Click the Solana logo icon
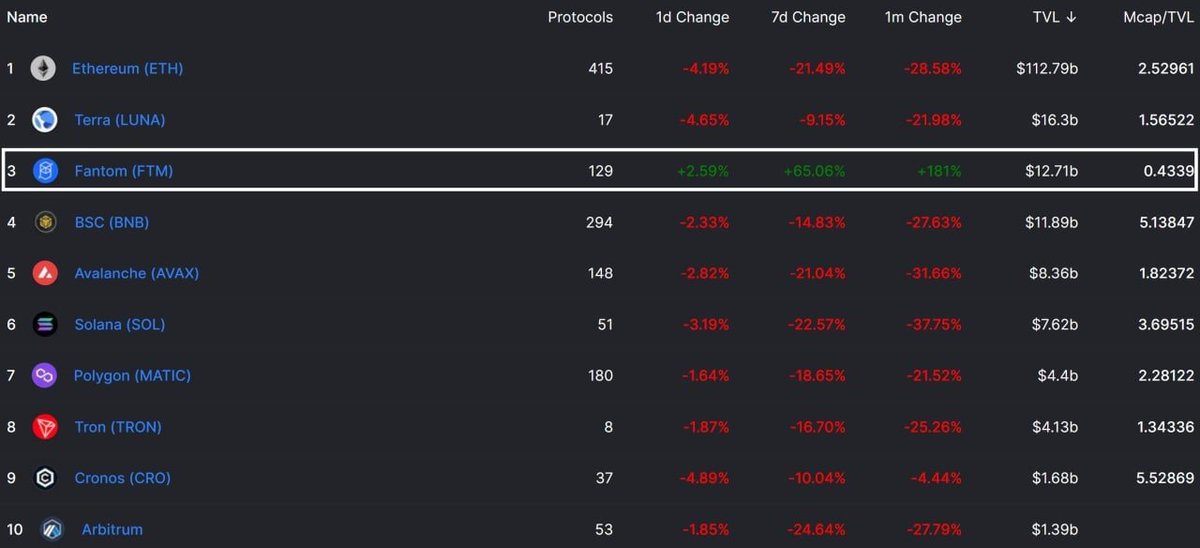 [x=45, y=324]
